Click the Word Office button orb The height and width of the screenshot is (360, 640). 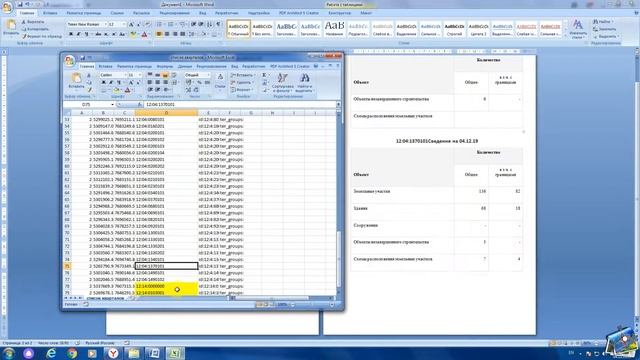7,7
